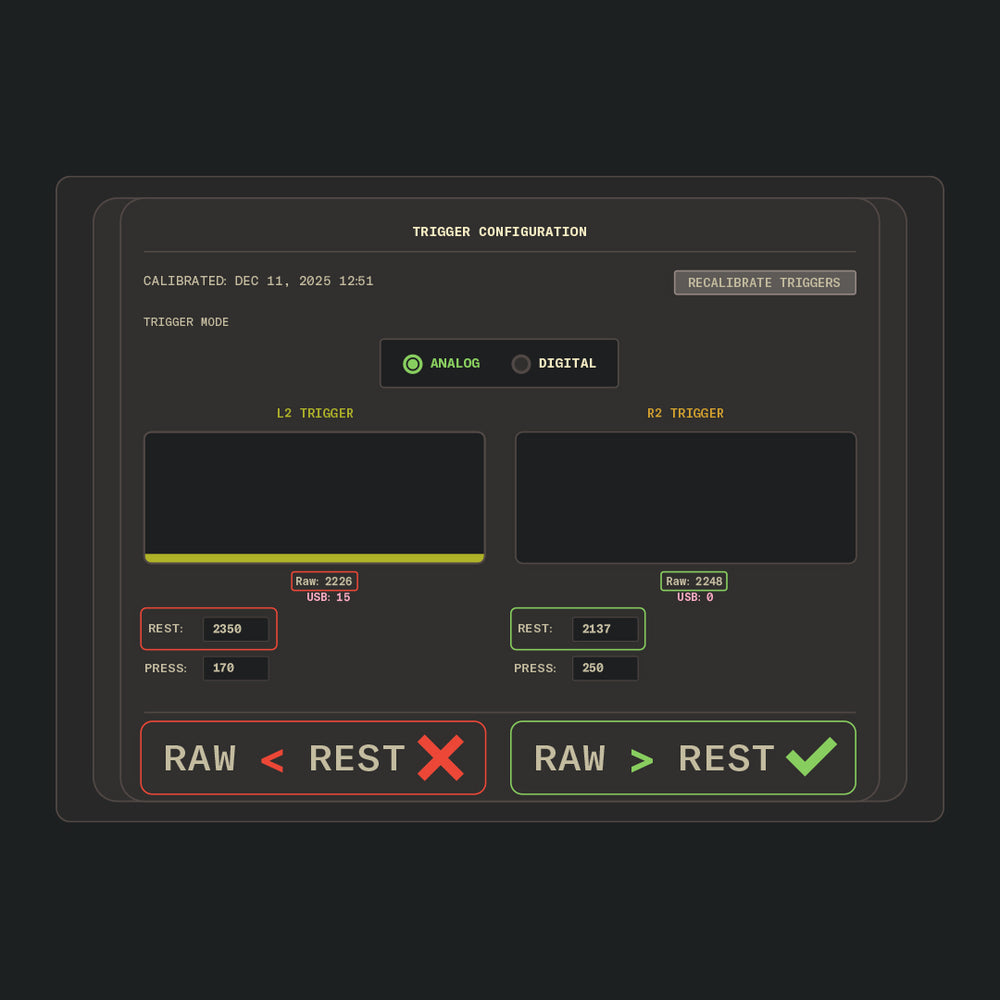This screenshot has width=1000, height=1000.
Task: Edit the L2 REST value 2350
Action: 235,629
